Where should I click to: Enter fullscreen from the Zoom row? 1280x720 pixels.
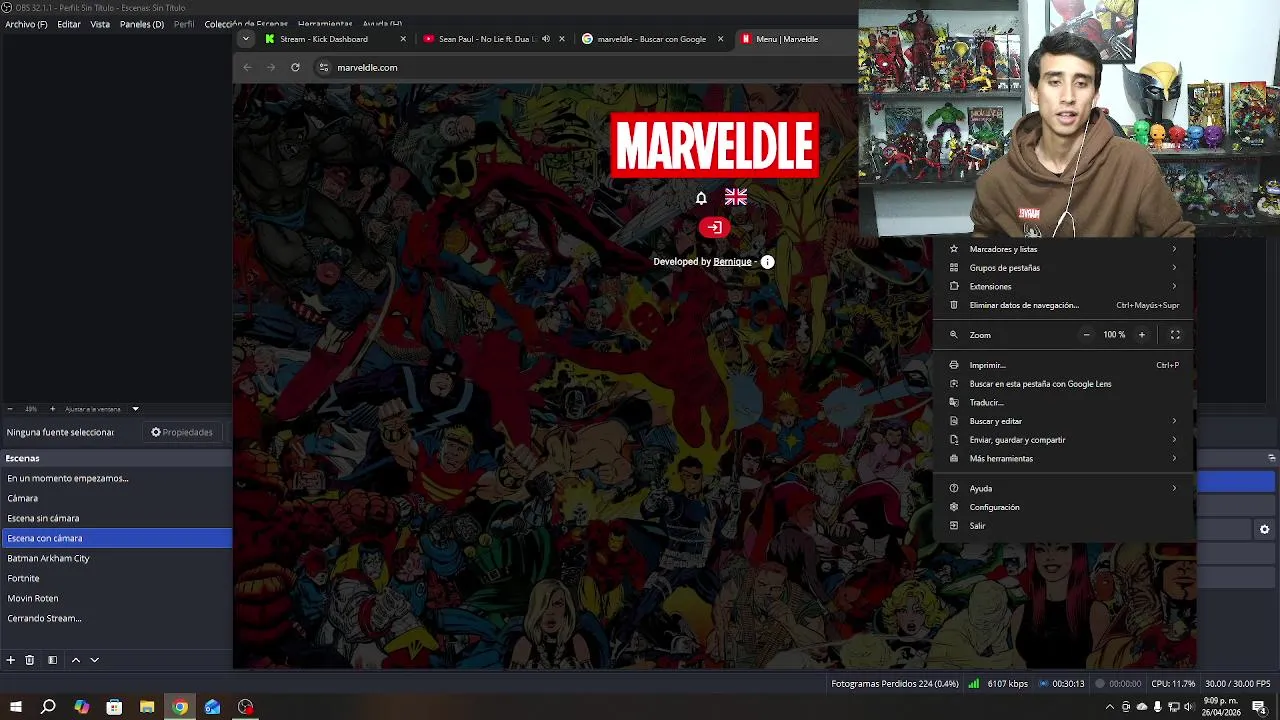tap(1175, 335)
